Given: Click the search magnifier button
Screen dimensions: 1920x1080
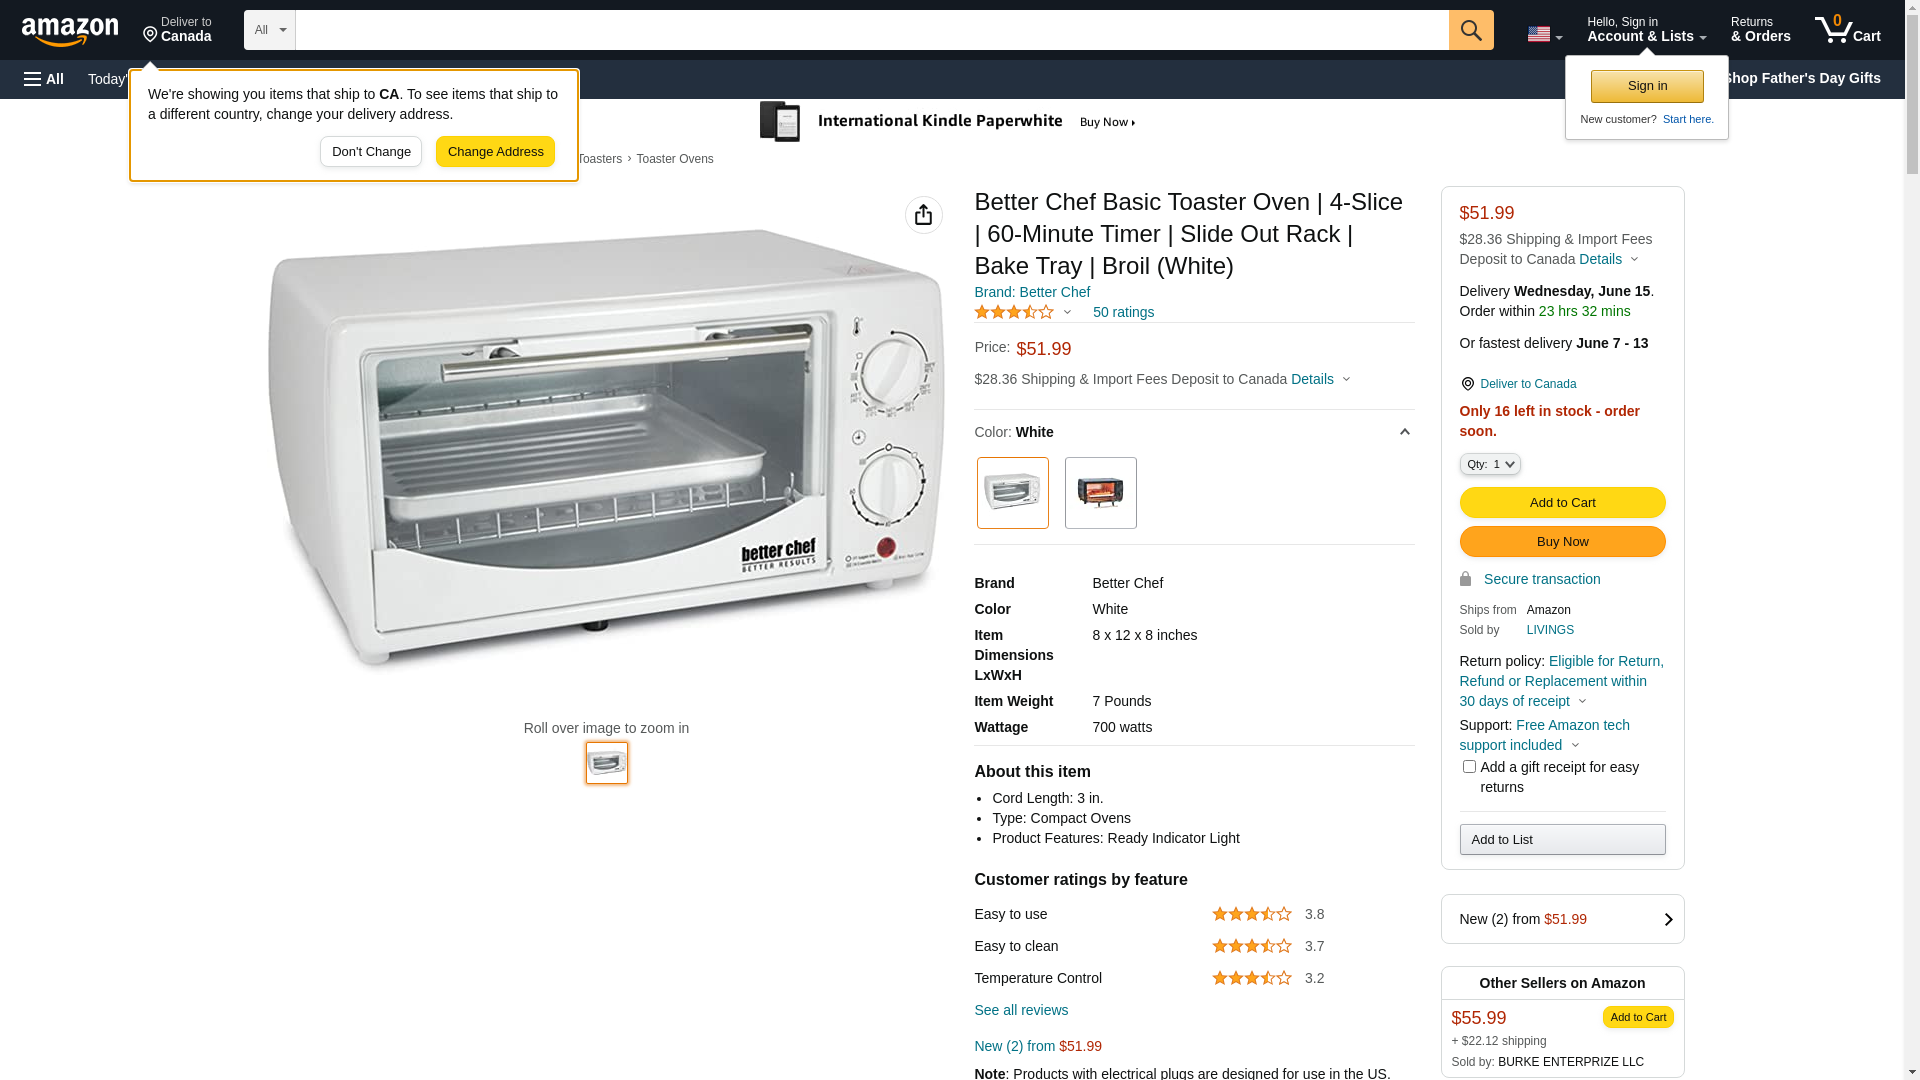Looking at the screenshot, I should [x=1471, y=30].
